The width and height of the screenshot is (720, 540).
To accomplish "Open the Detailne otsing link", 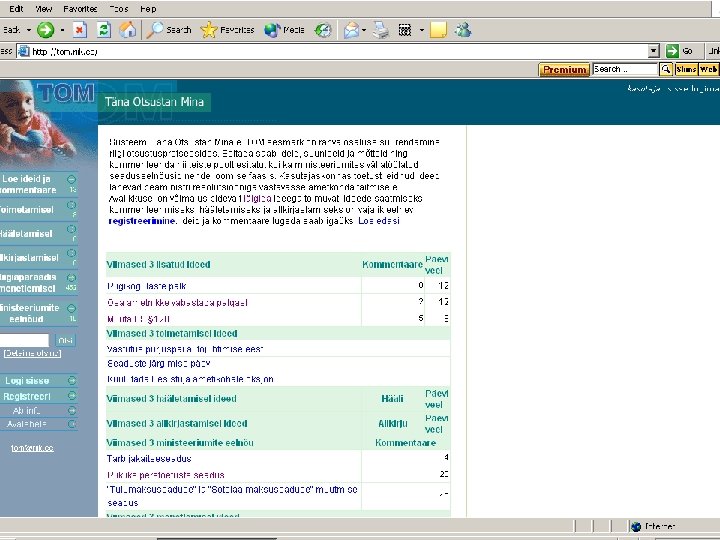I will (x=32, y=353).
